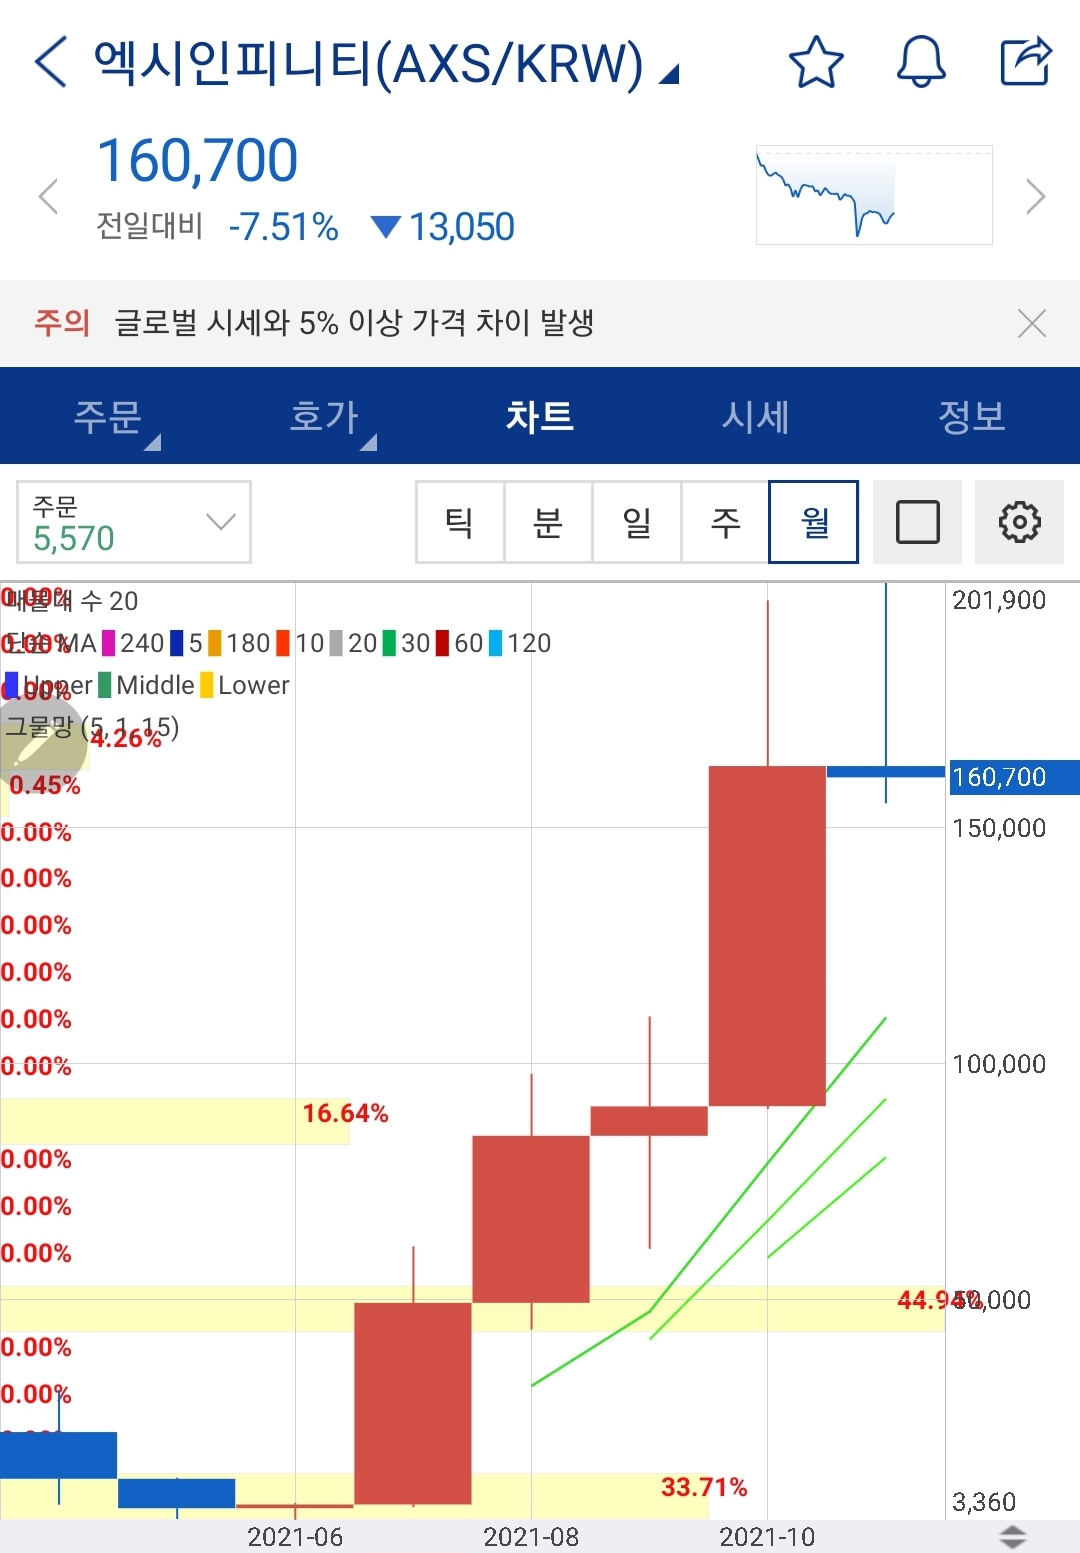
Task: Tap the 33.71% volume profile label
Action: pos(704,1487)
